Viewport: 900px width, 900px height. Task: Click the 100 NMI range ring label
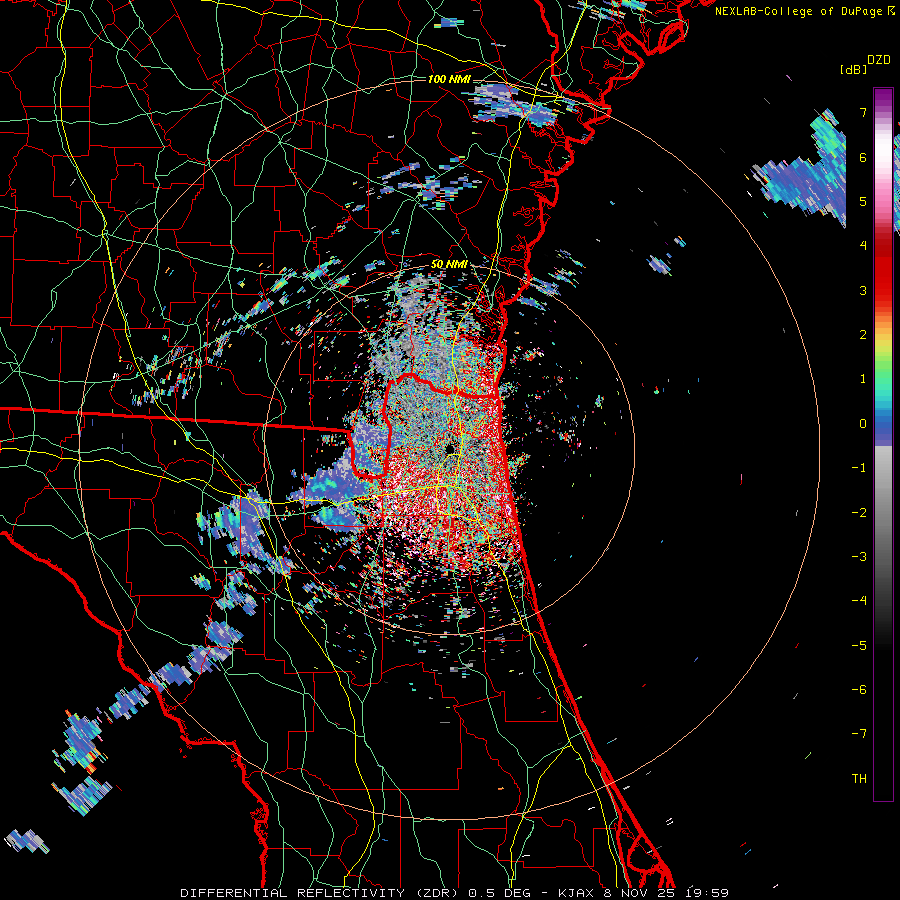pyautogui.click(x=449, y=79)
